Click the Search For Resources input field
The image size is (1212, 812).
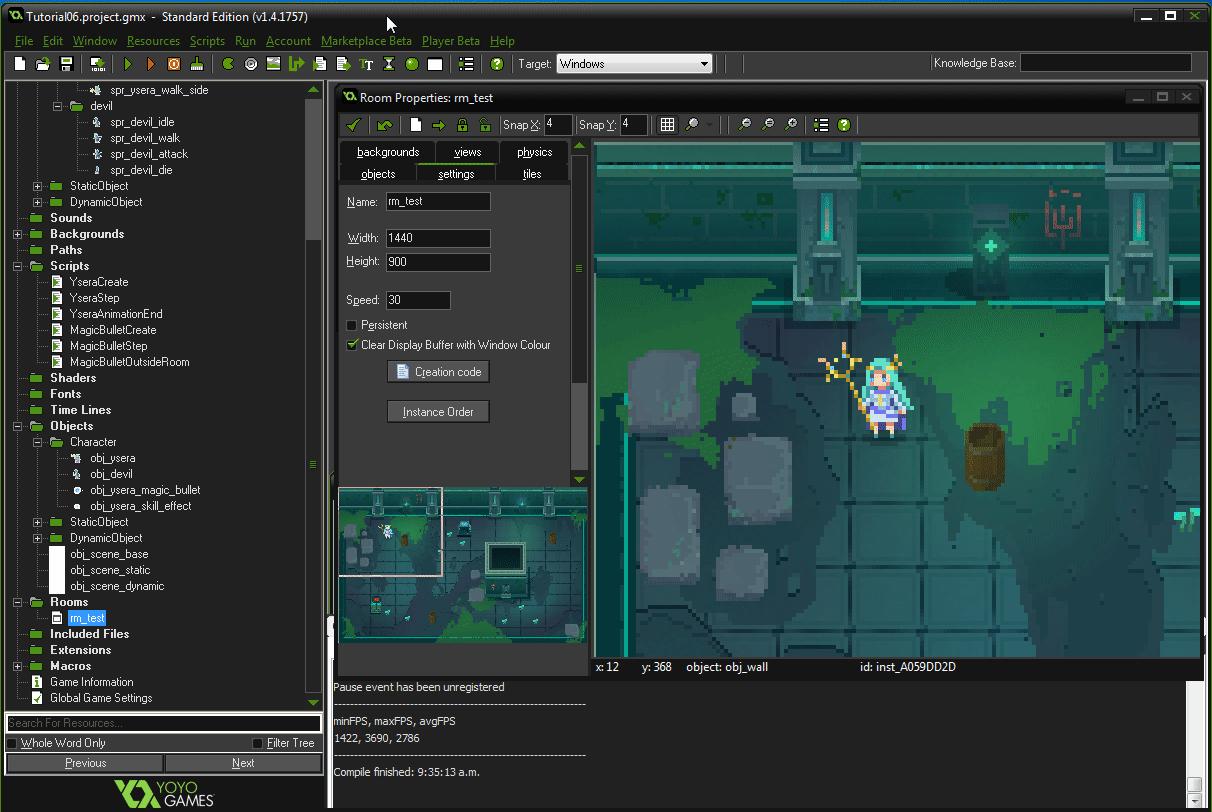[x=163, y=722]
